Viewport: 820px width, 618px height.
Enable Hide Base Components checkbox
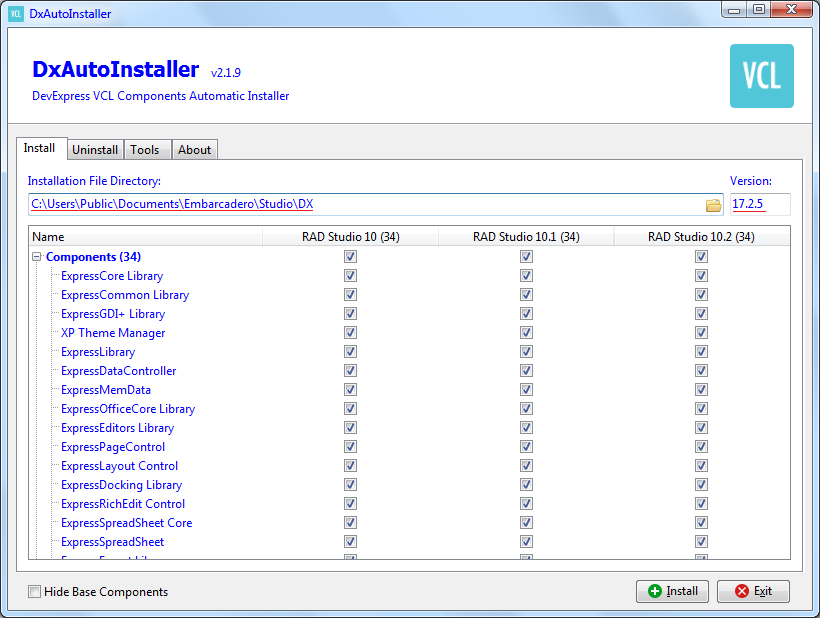pos(35,592)
